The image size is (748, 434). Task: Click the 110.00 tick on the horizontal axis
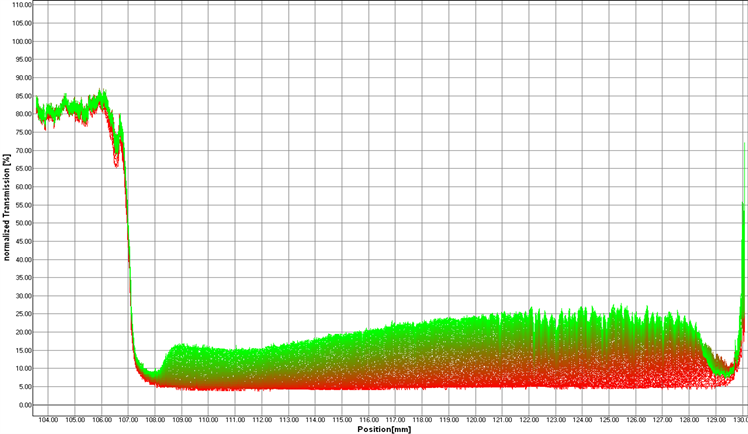pyautogui.click(x=208, y=419)
